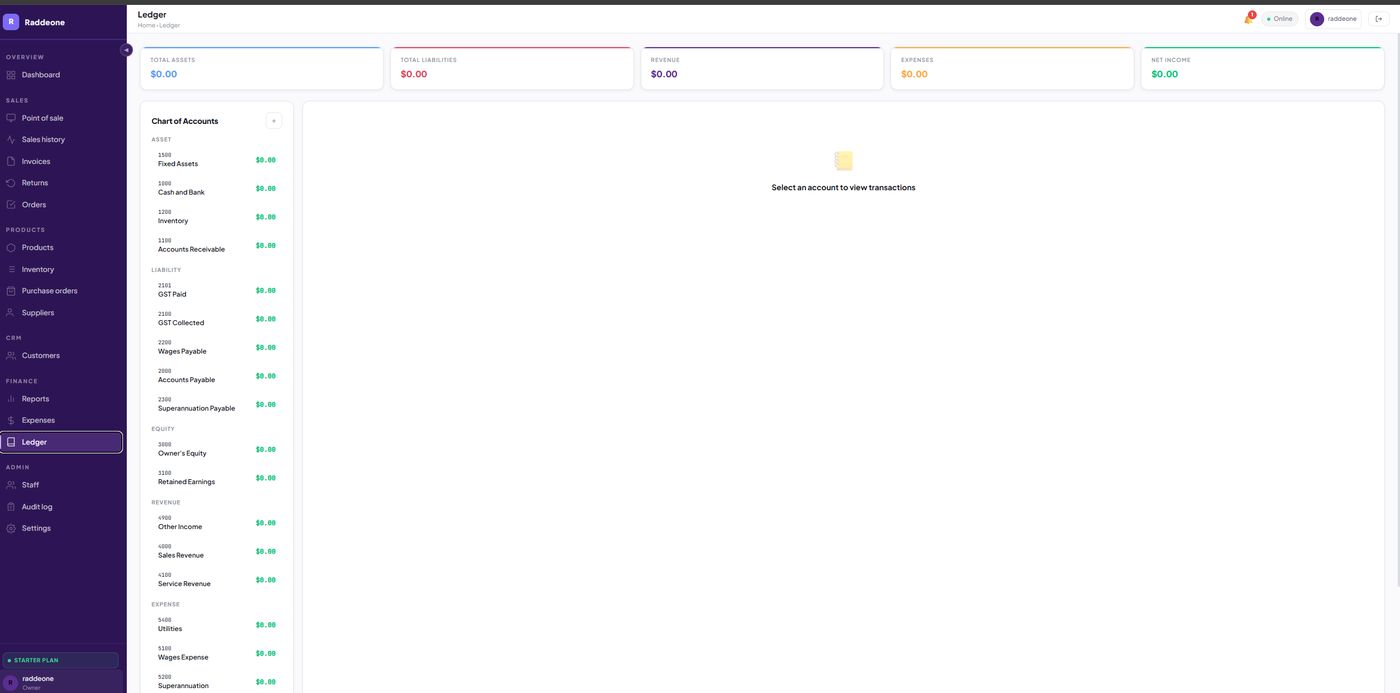Click the Total Assets summary card
Screen dimensions: 1400x693
pyautogui.click(x=262, y=68)
